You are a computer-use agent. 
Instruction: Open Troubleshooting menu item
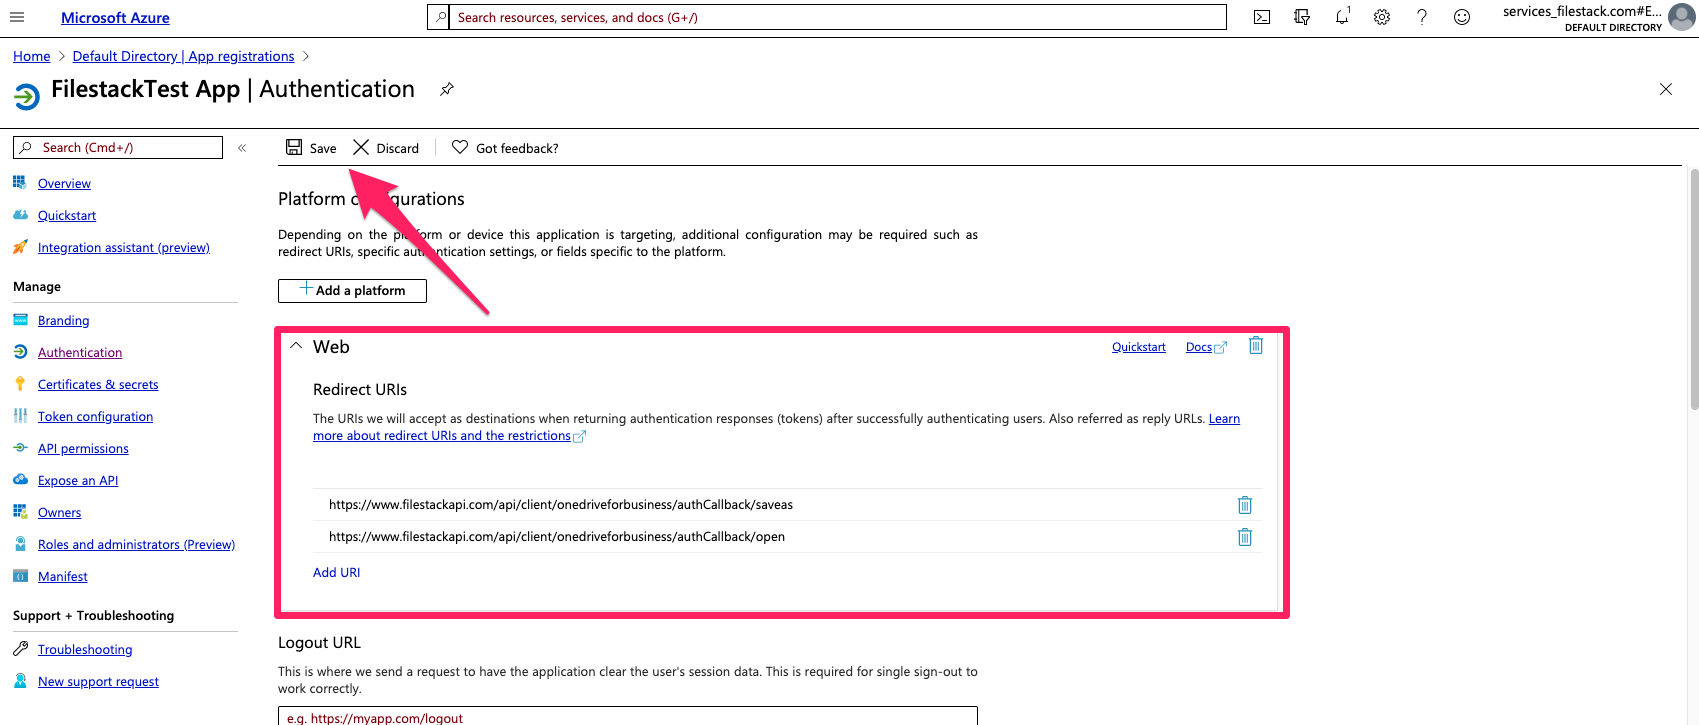(85, 650)
